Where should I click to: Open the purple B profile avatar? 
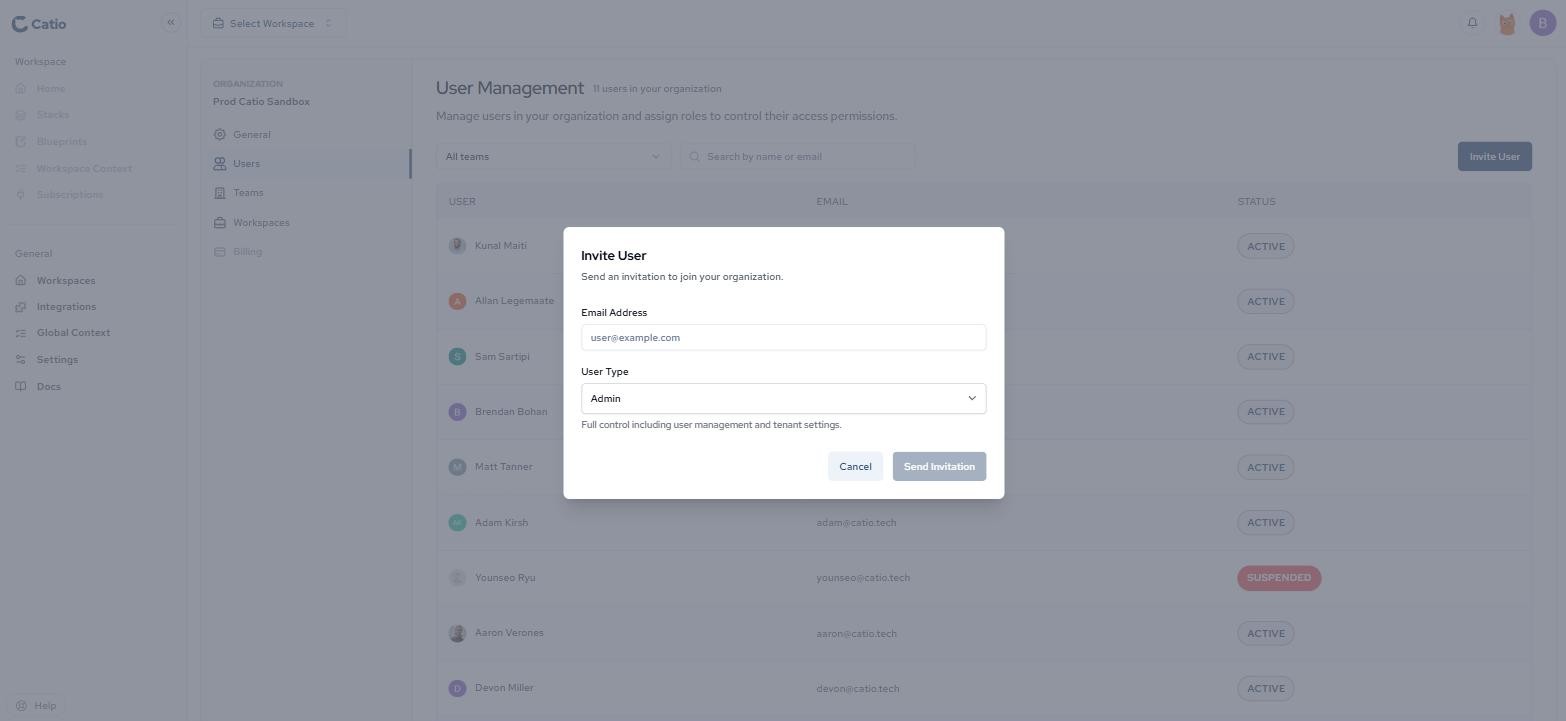tap(1543, 24)
